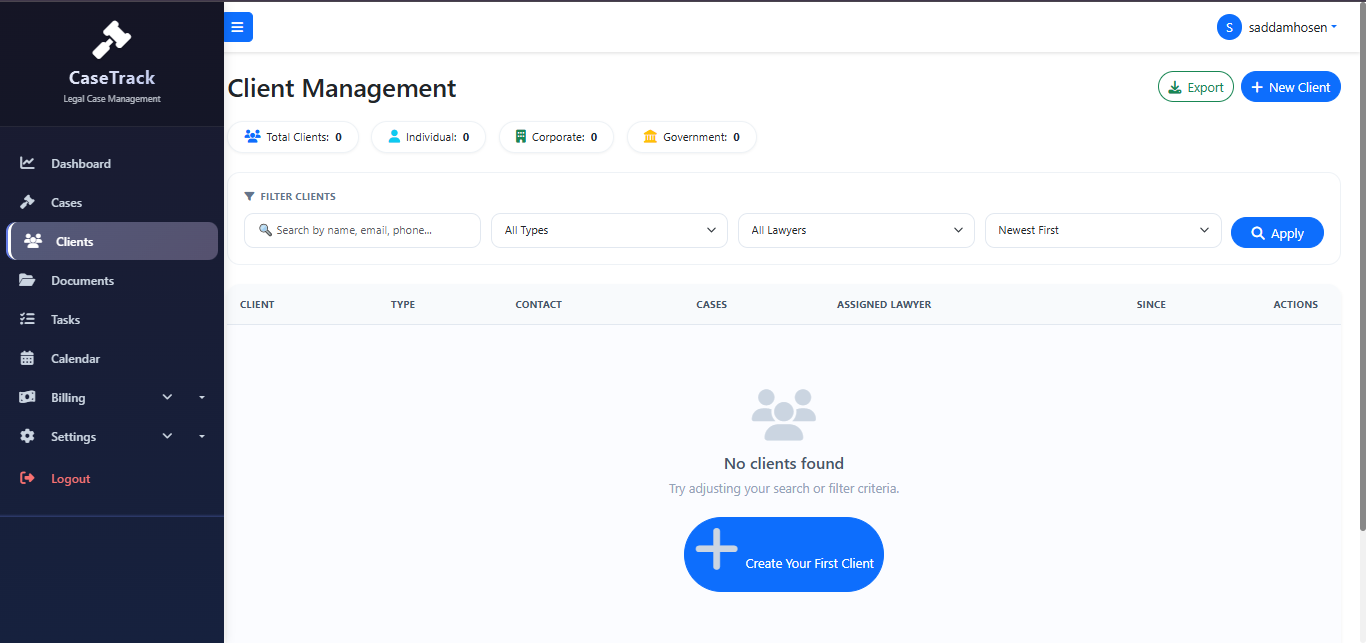Click the Documents folder icon in sidebar
Screen dimensions: 1366x643
click(28, 281)
